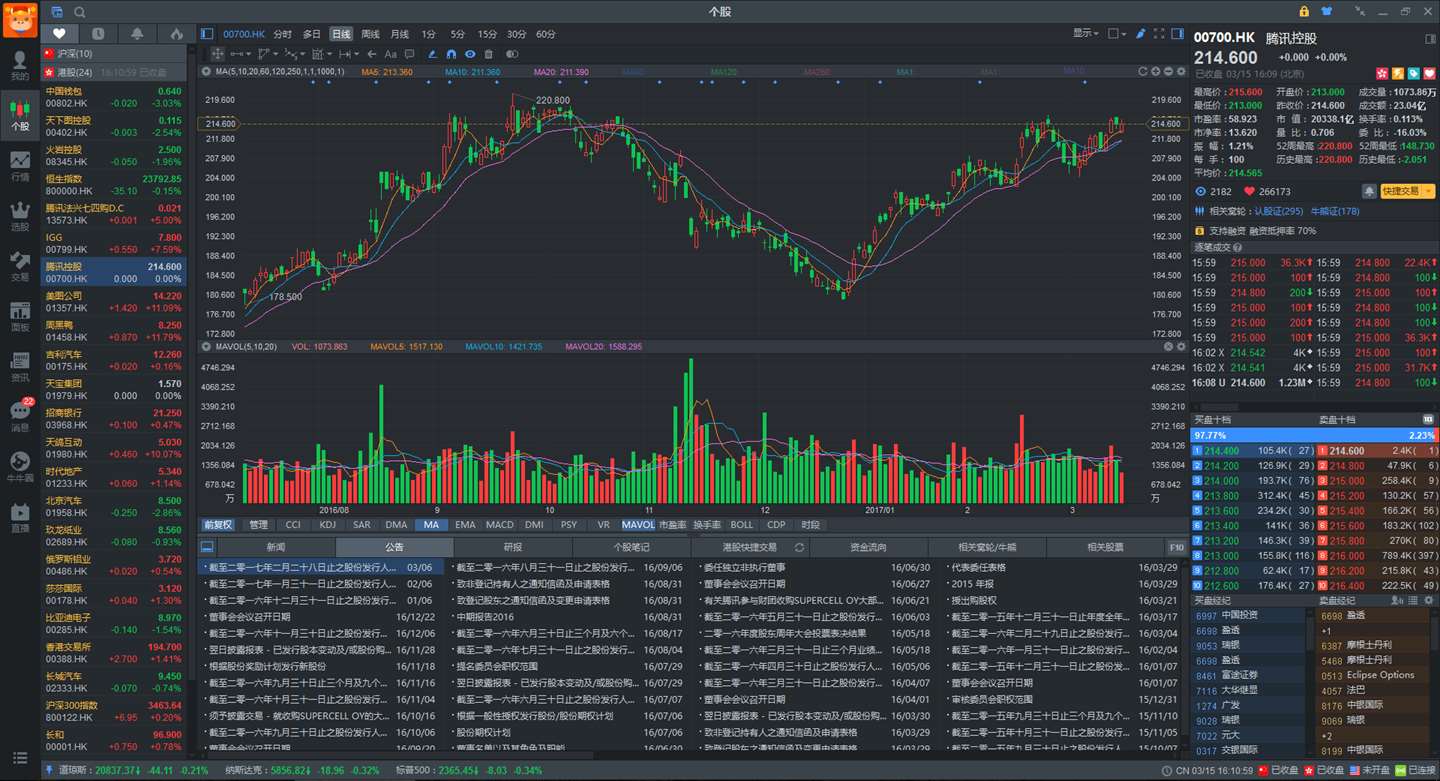Switch to the 周线 weekly chart tab
Screen dimensions: 1440x781
(x=371, y=34)
